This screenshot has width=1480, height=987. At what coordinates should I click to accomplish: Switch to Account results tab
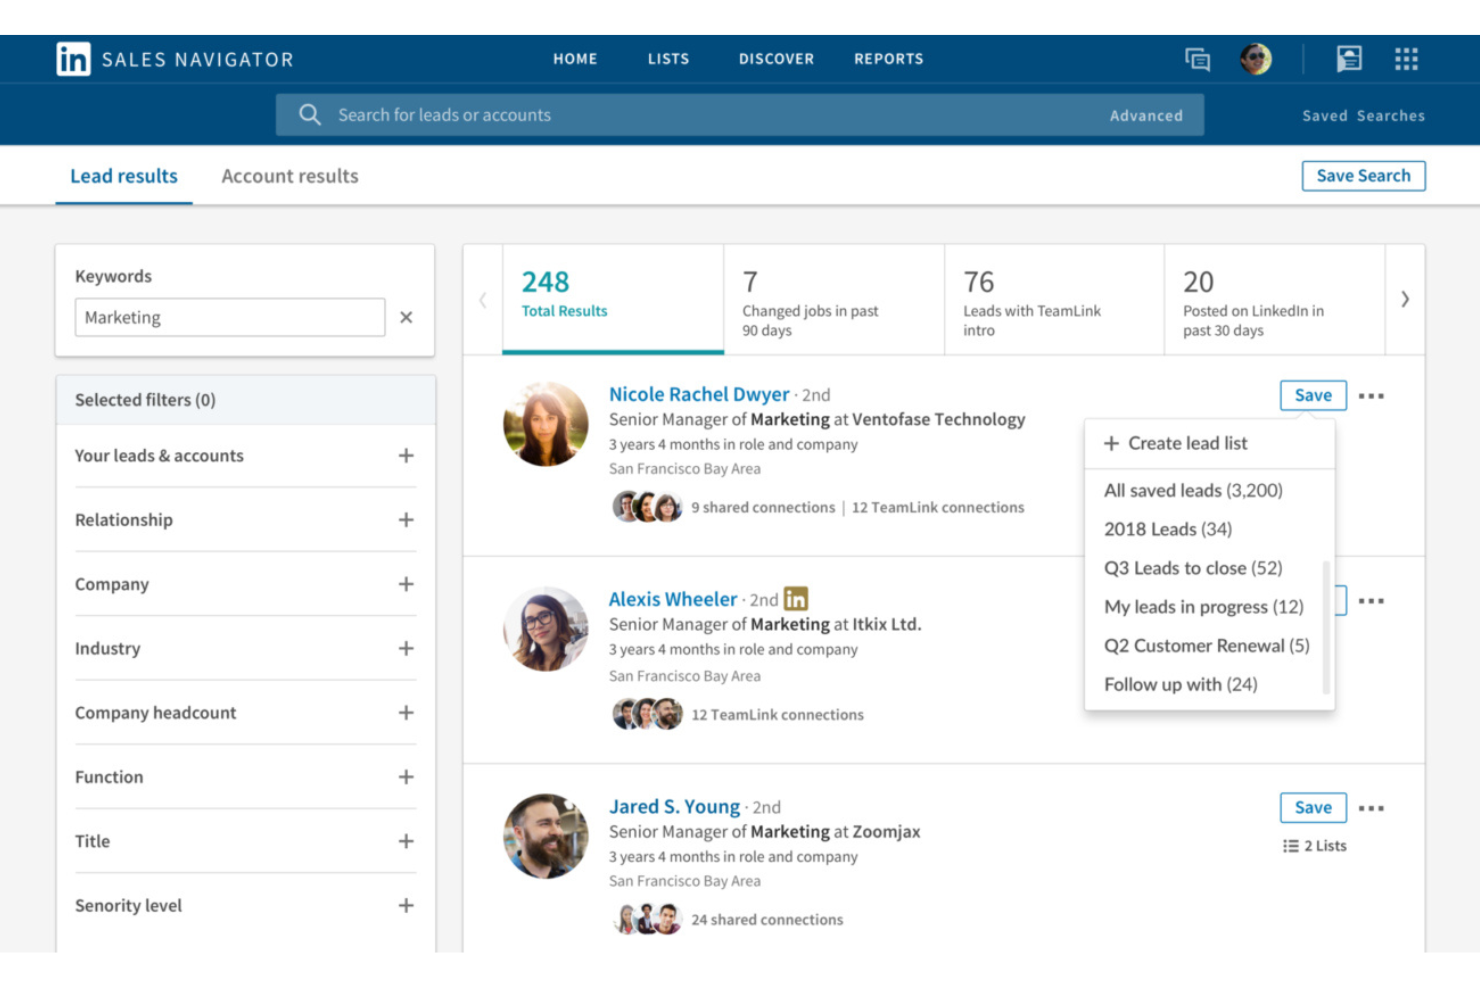pos(290,176)
